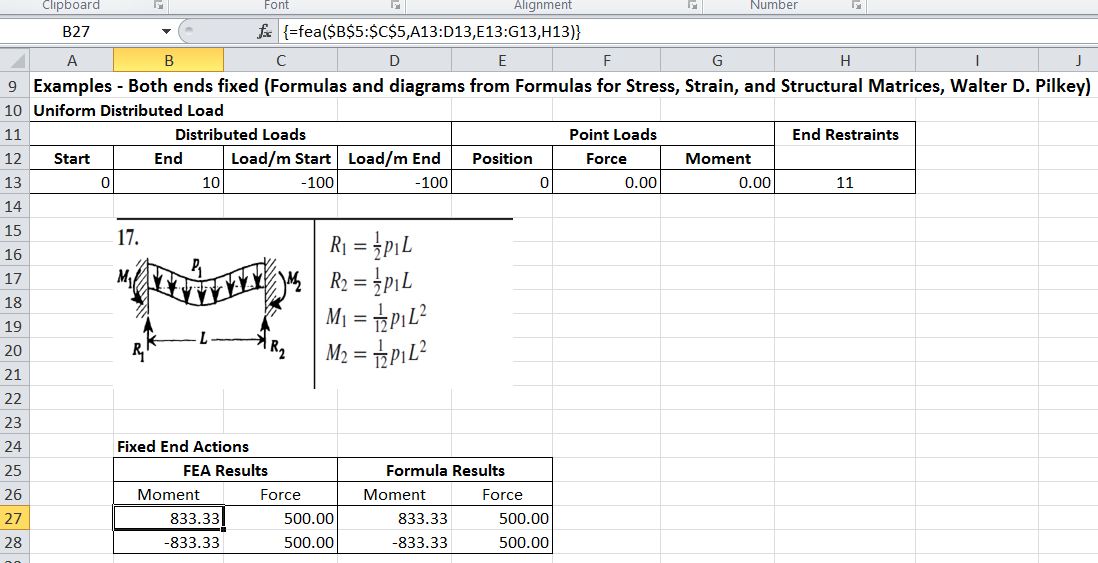Select column H header
This screenshot has height=563, width=1098.
tap(845, 61)
